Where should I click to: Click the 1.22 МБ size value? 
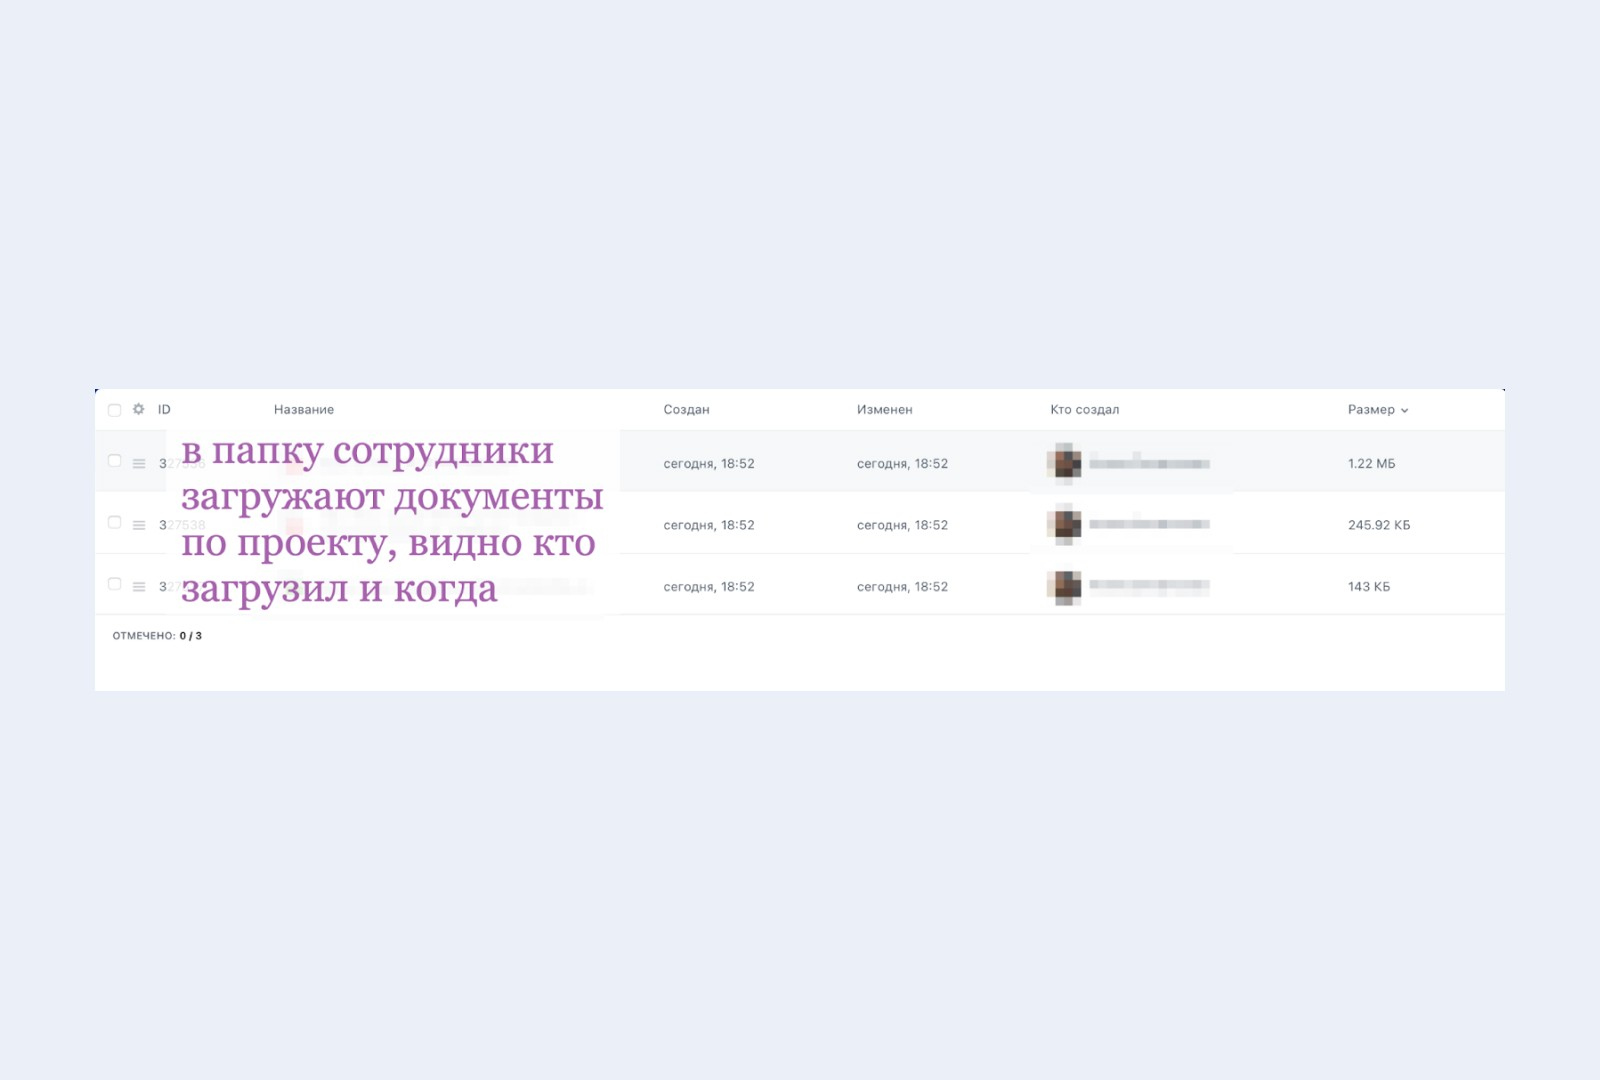[1371, 464]
